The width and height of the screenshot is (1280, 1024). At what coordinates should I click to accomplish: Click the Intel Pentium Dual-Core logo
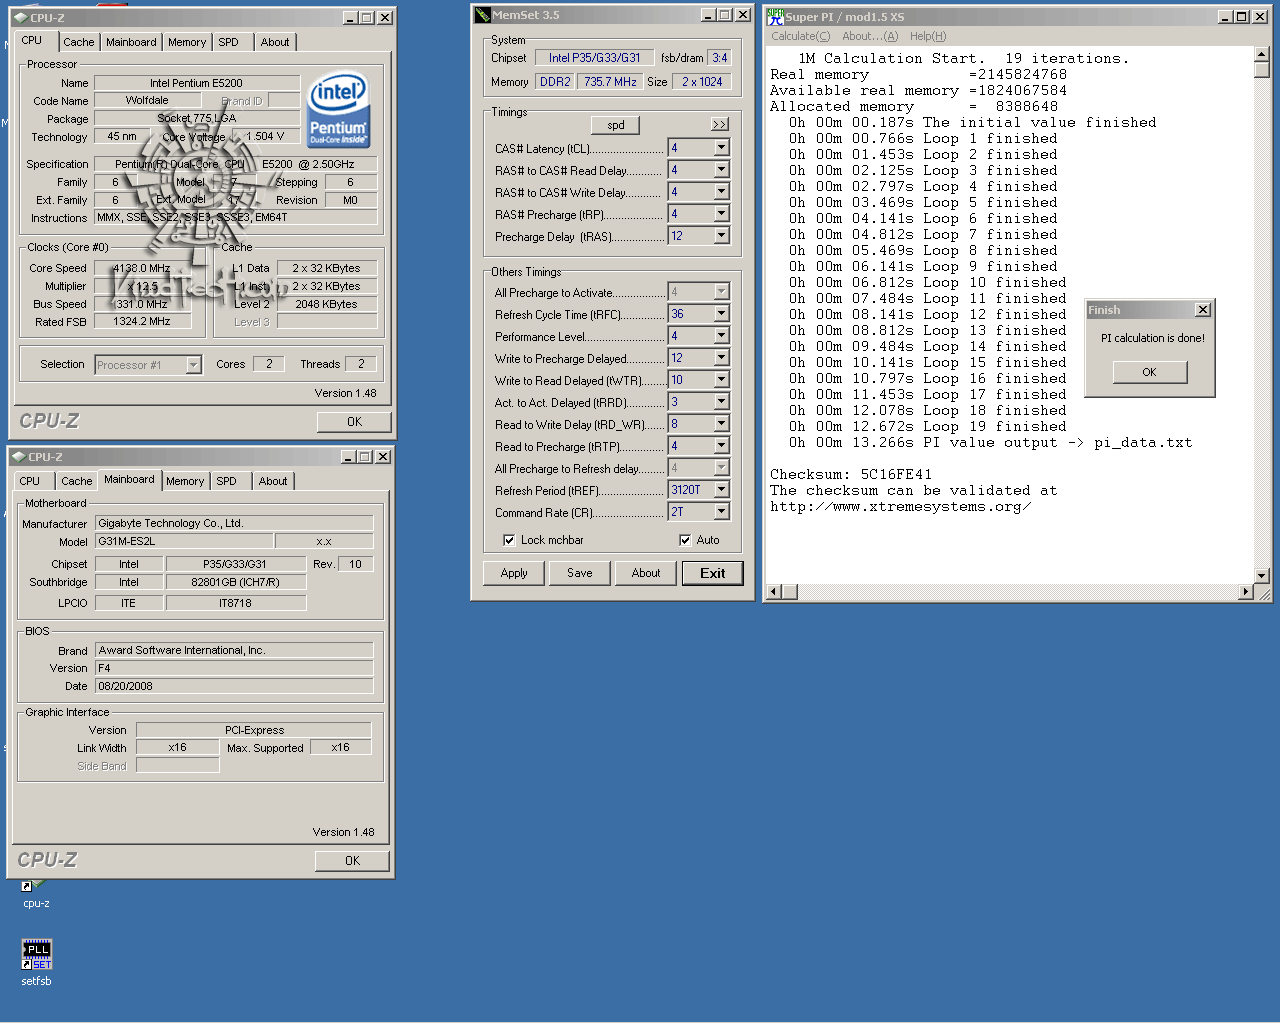[x=338, y=109]
